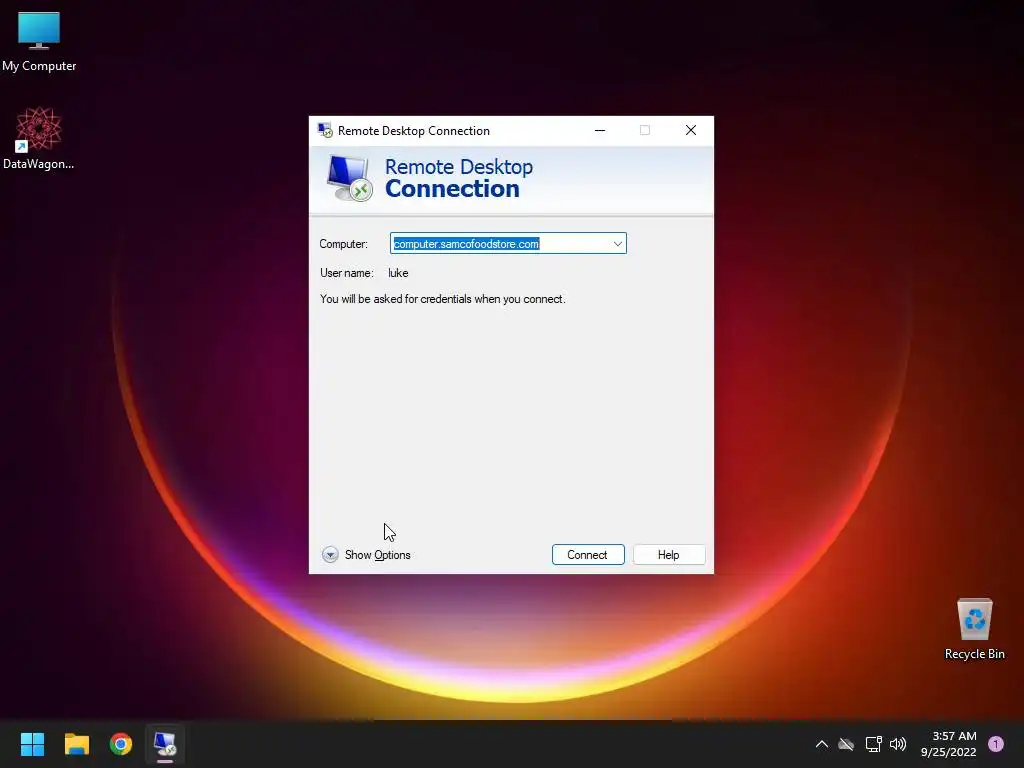The width and height of the screenshot is (1024, 768).
Task: Launch Google Chrome from the taskbar
Action: pyautogui.click(x=121, y=744)
